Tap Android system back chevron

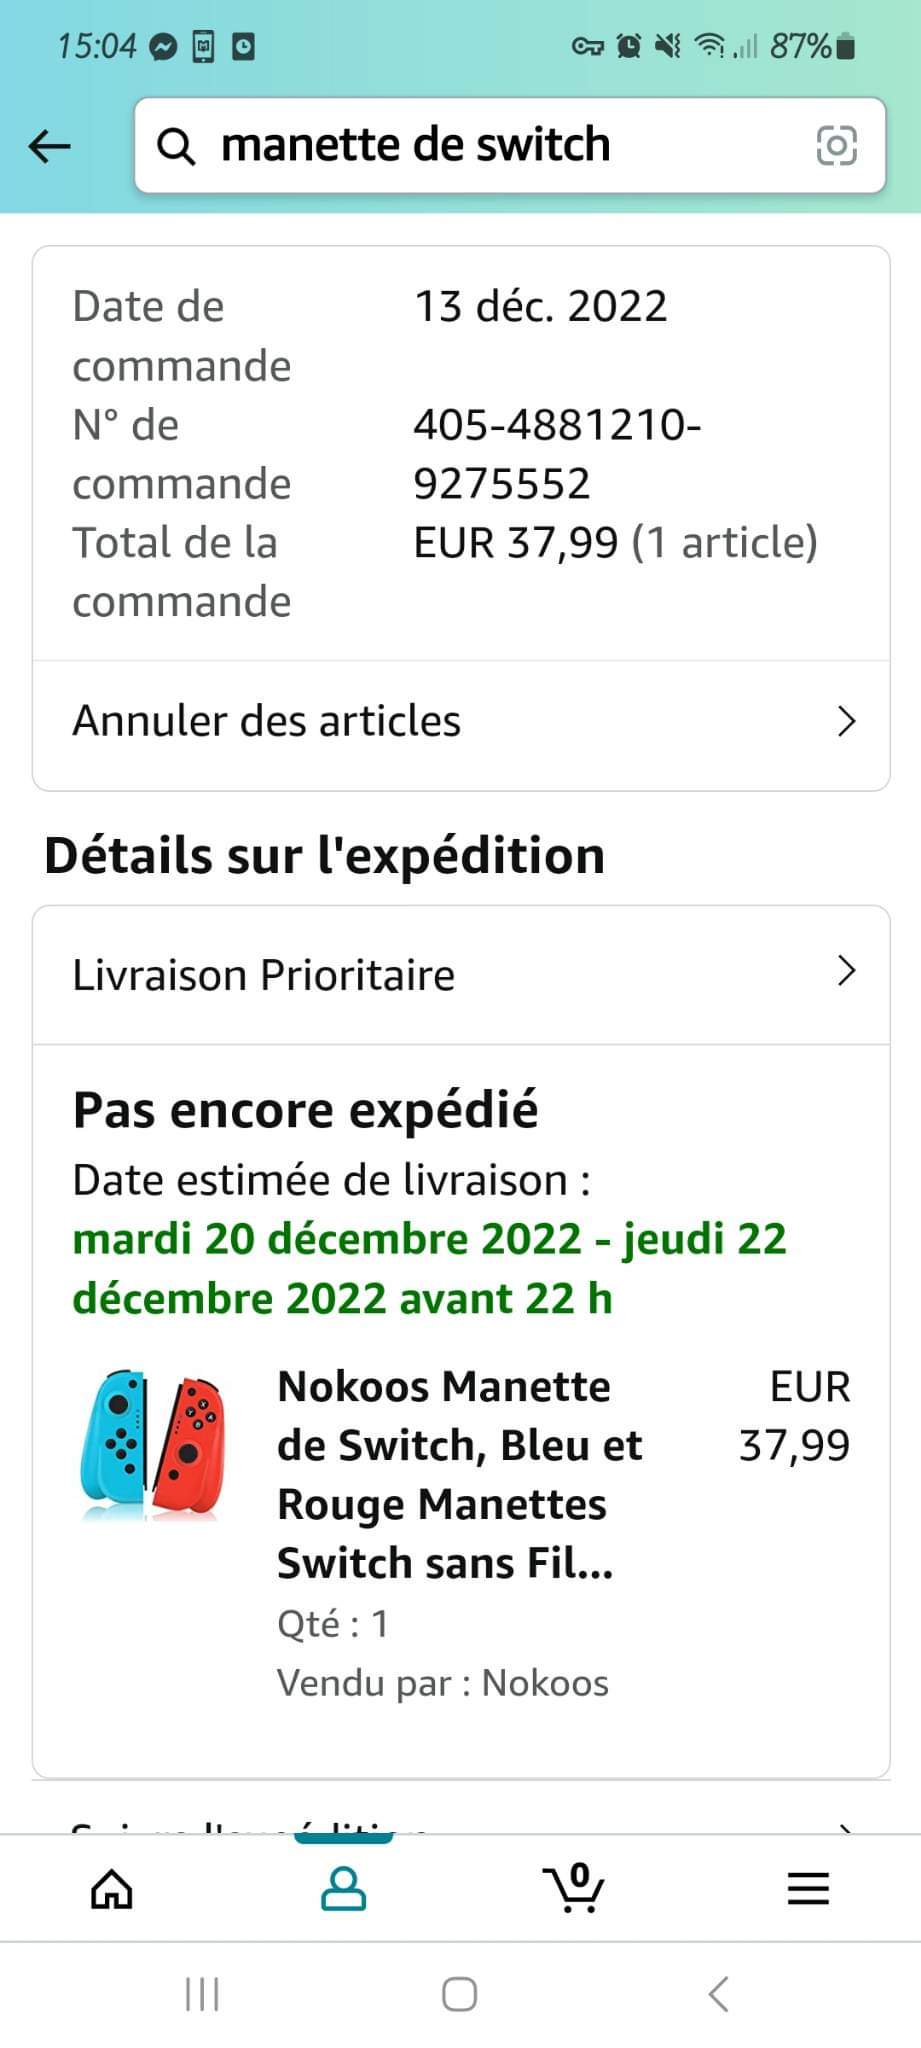click(717, 1994)
